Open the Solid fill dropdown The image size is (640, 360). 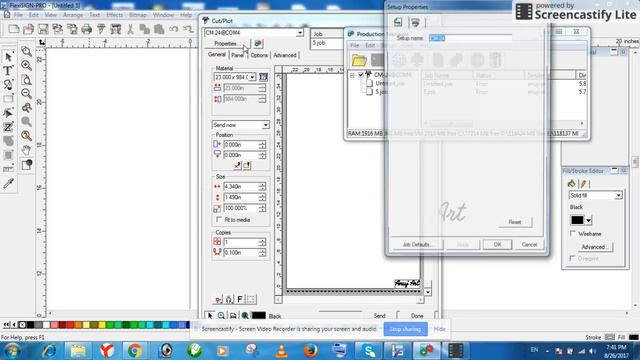pos(618,196)
